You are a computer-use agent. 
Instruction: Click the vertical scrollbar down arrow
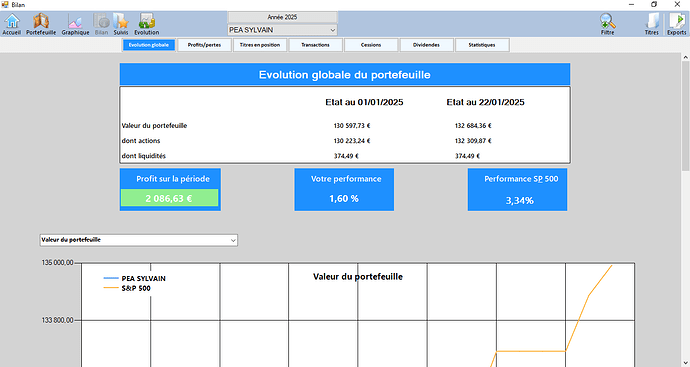click(x=686, y=363)
